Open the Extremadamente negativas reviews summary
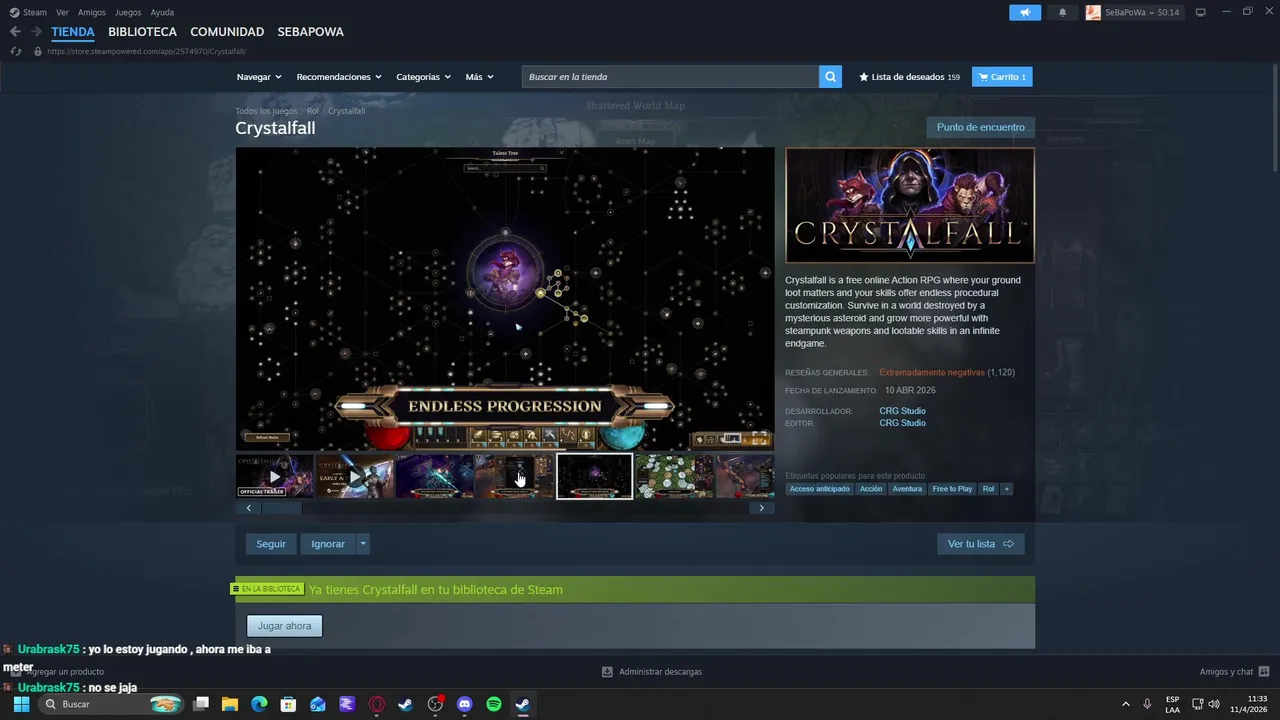The height and width of the screenshot is (720, 1280). tap(932, 372)
